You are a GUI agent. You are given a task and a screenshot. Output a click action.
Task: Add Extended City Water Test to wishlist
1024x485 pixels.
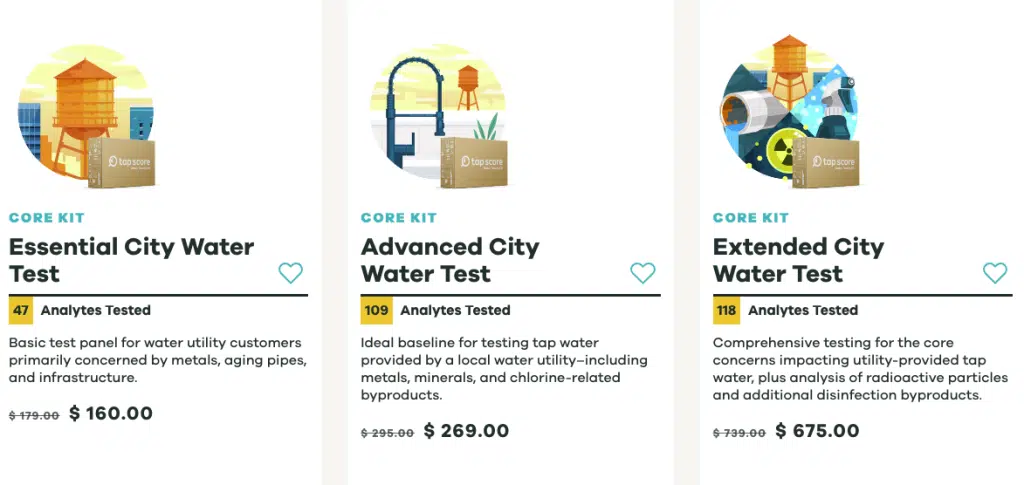[x=995, y=273]
